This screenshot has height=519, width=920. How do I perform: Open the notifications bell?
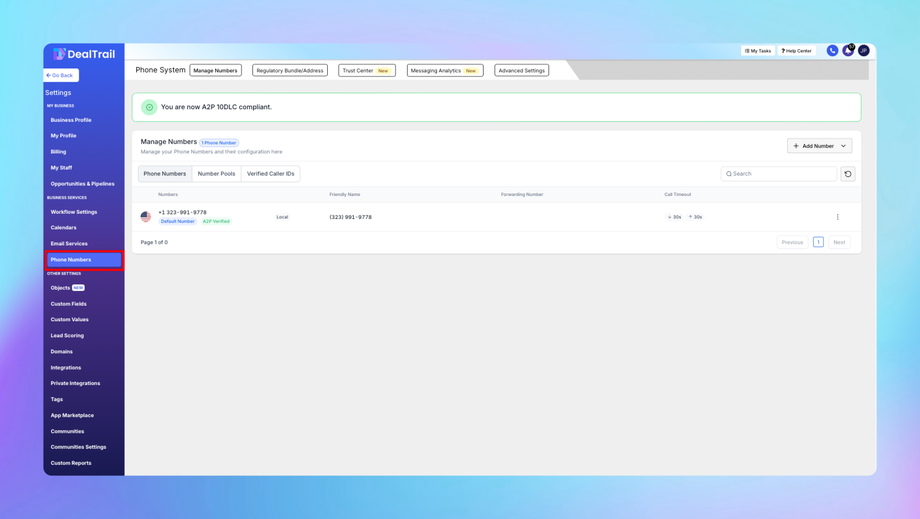click(848, 51)
